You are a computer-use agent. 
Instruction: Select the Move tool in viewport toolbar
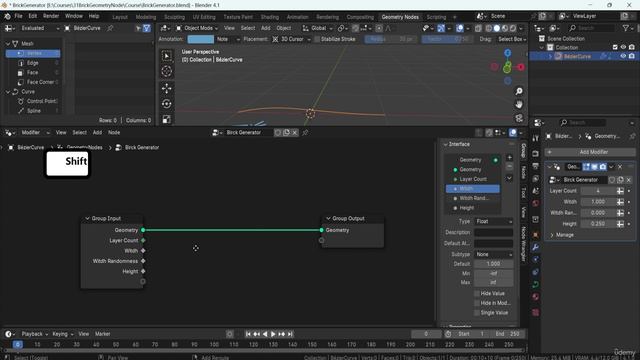pyautogui.click(x=167, y=88)
